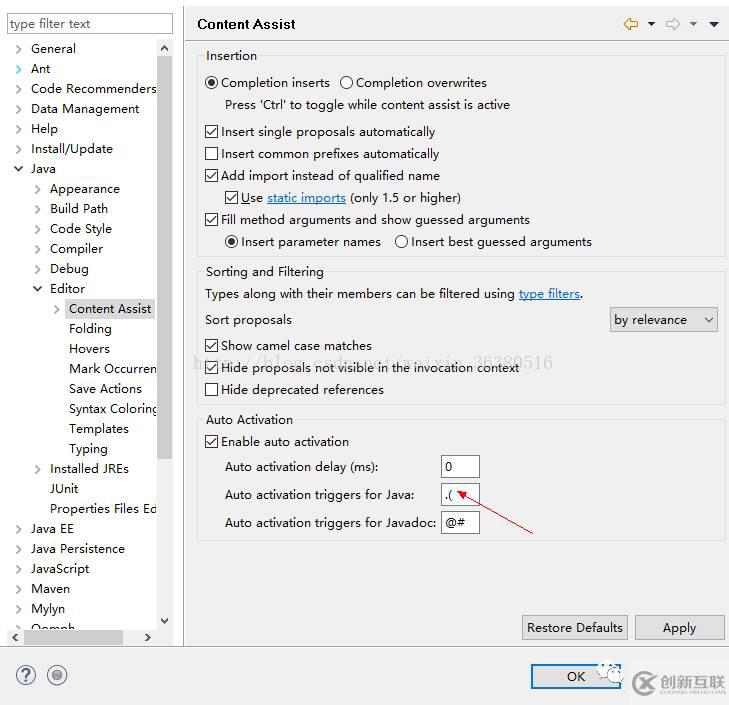
Task: Expand the Appearance node under Java
Action: pos(38,189)
